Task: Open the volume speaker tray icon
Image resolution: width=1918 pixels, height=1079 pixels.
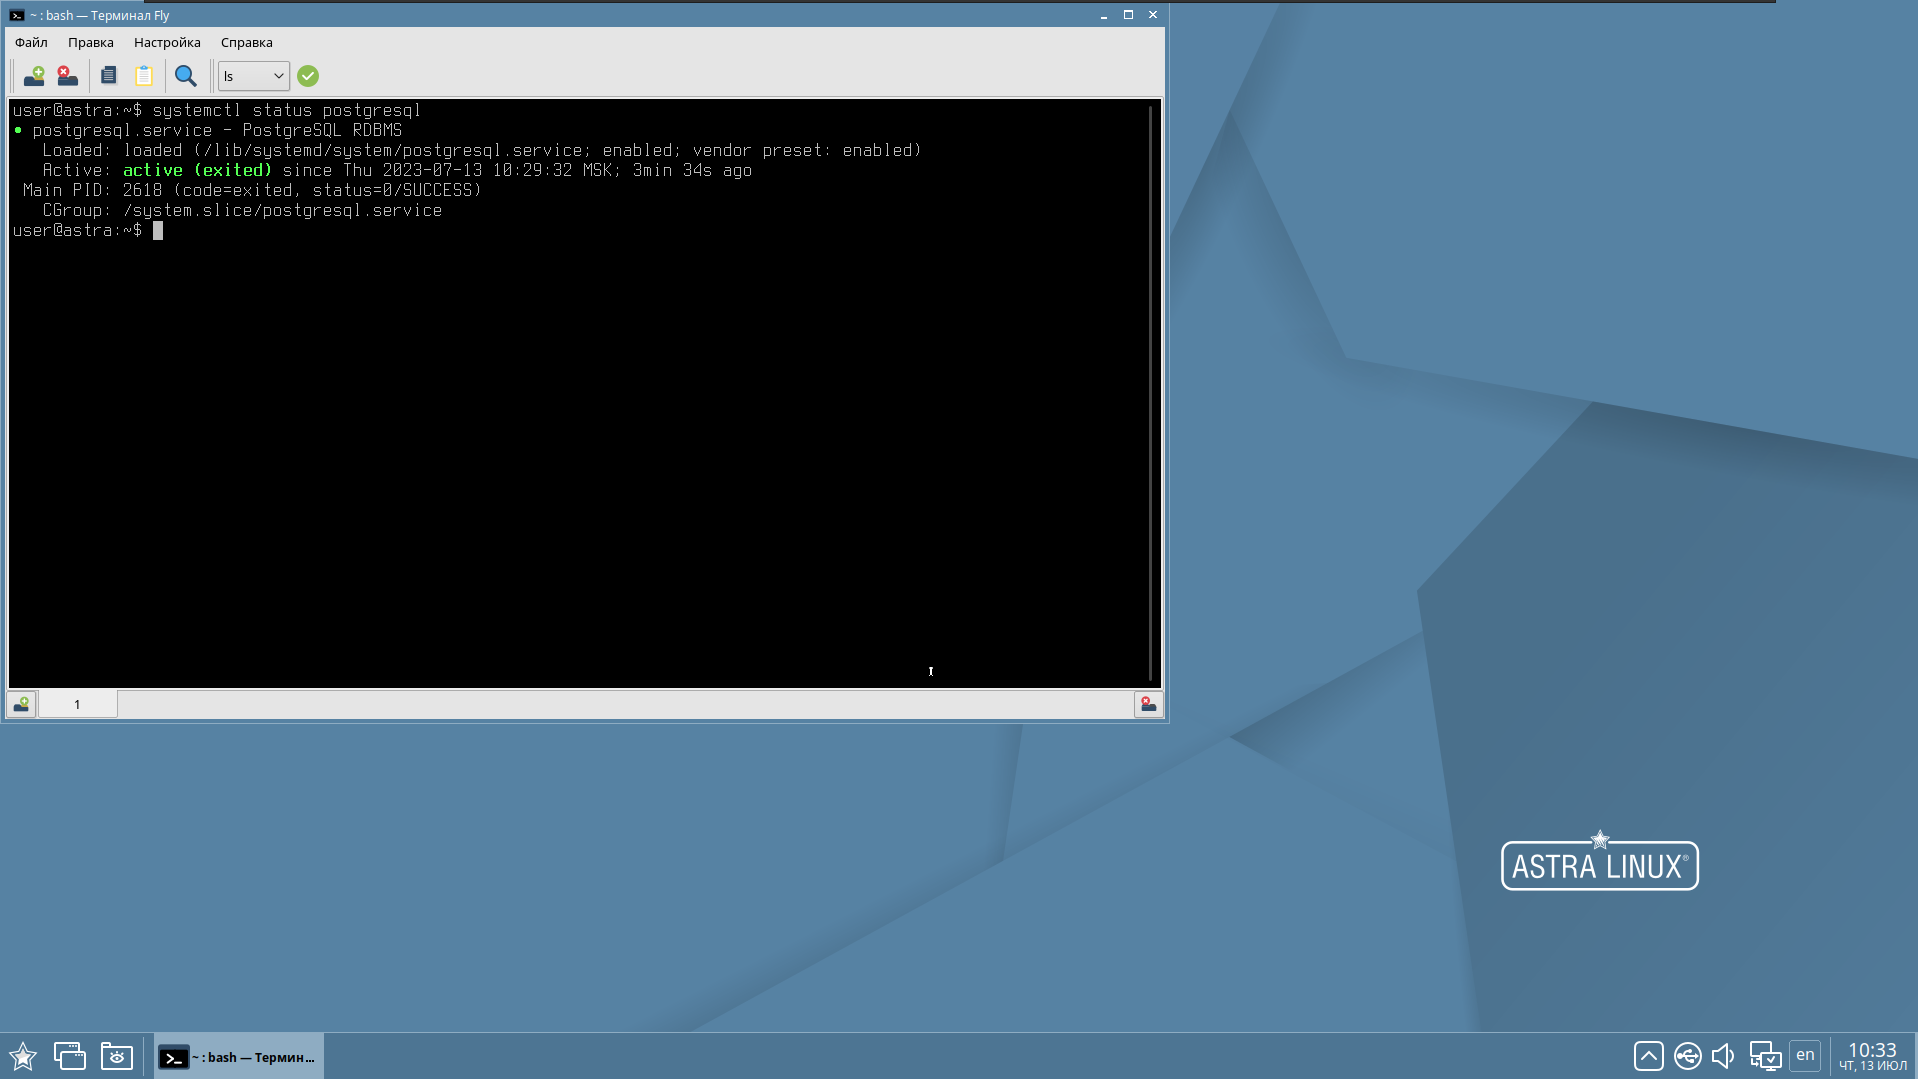Action: click(1724, 1056)
